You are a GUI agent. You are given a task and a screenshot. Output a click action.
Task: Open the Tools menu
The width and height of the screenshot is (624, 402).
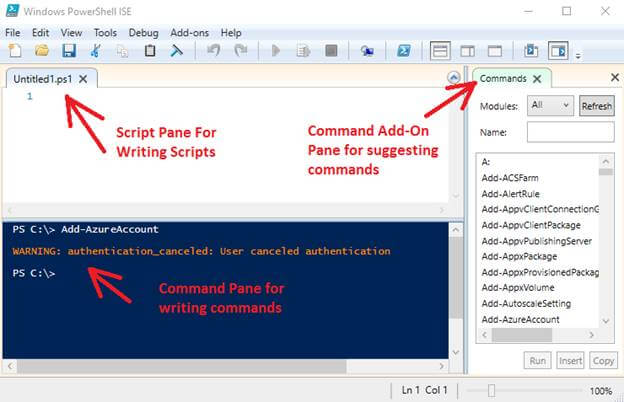pos(105,33)
